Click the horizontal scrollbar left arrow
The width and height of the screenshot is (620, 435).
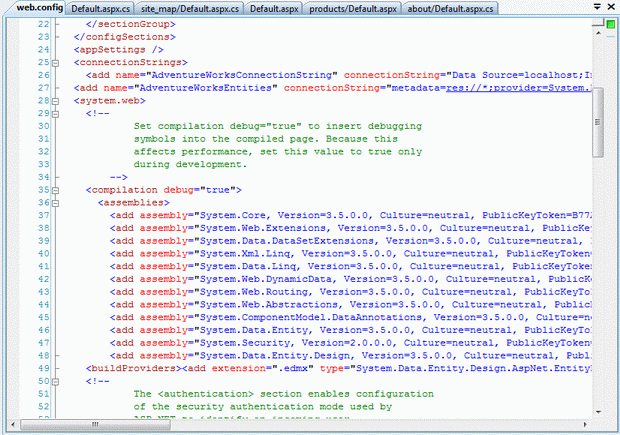13,425
